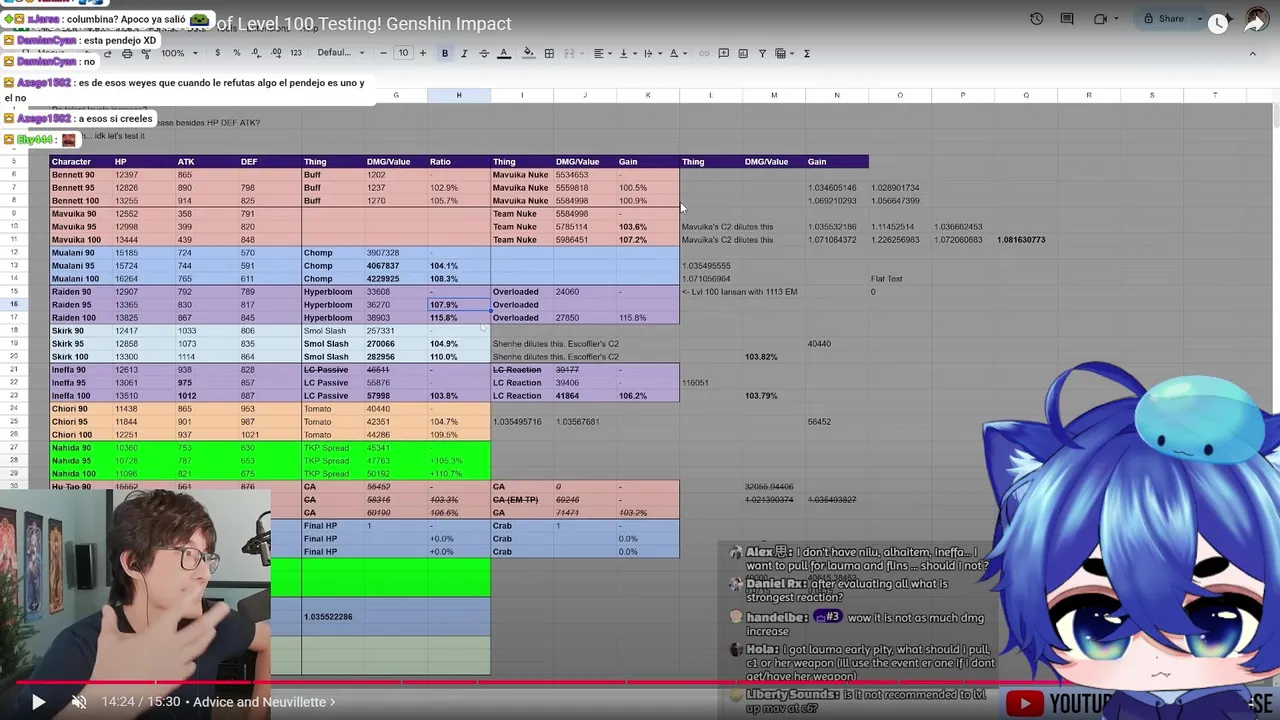1280x720 pixels.
Task: Click the create filter icon
Action: click(x=762, y=53)
